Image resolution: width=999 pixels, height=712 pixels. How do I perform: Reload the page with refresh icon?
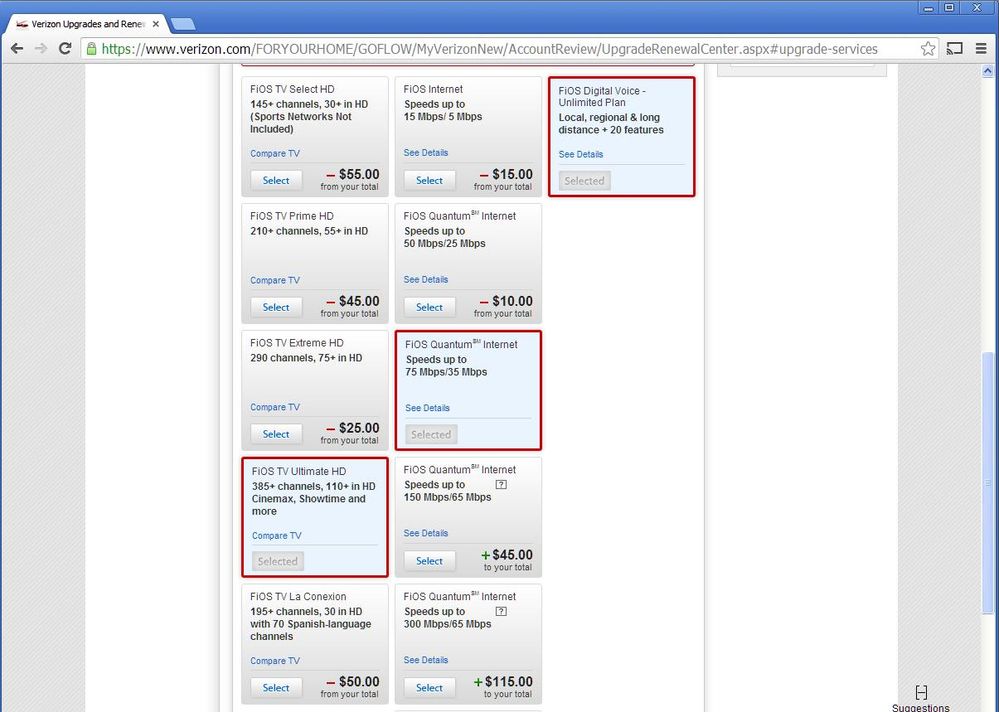pos(64,48)
